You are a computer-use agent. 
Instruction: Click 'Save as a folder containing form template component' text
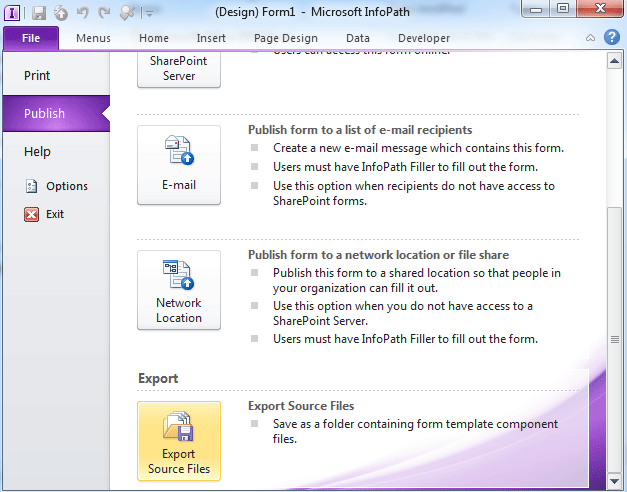point(415,424)
